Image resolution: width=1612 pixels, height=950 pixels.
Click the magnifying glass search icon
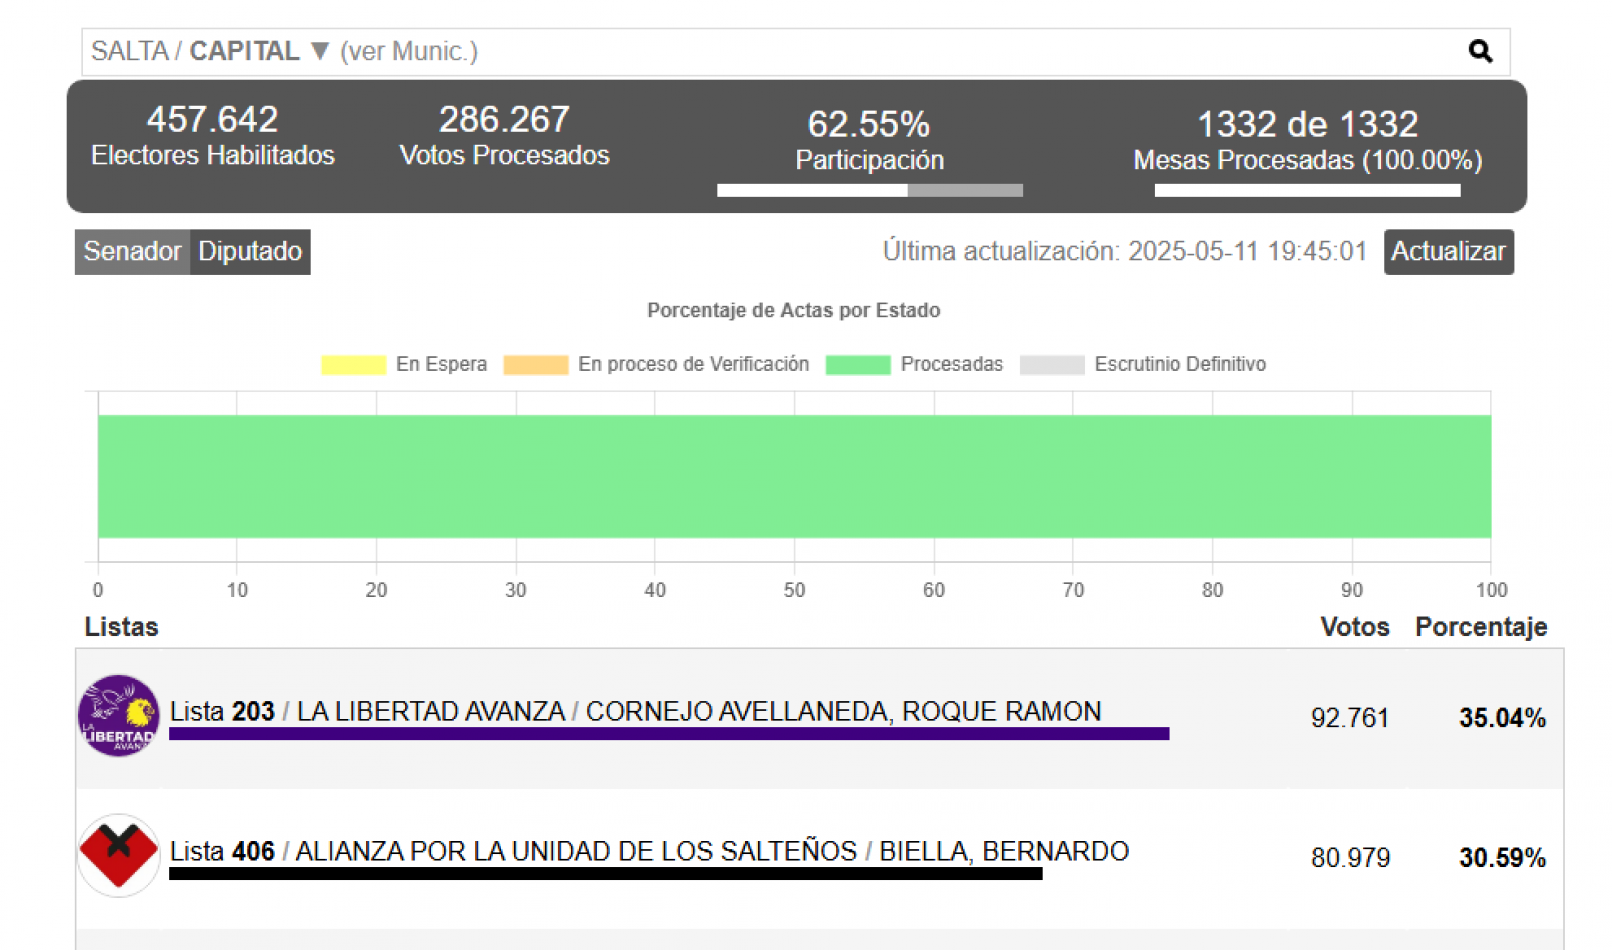point(1480,51)
